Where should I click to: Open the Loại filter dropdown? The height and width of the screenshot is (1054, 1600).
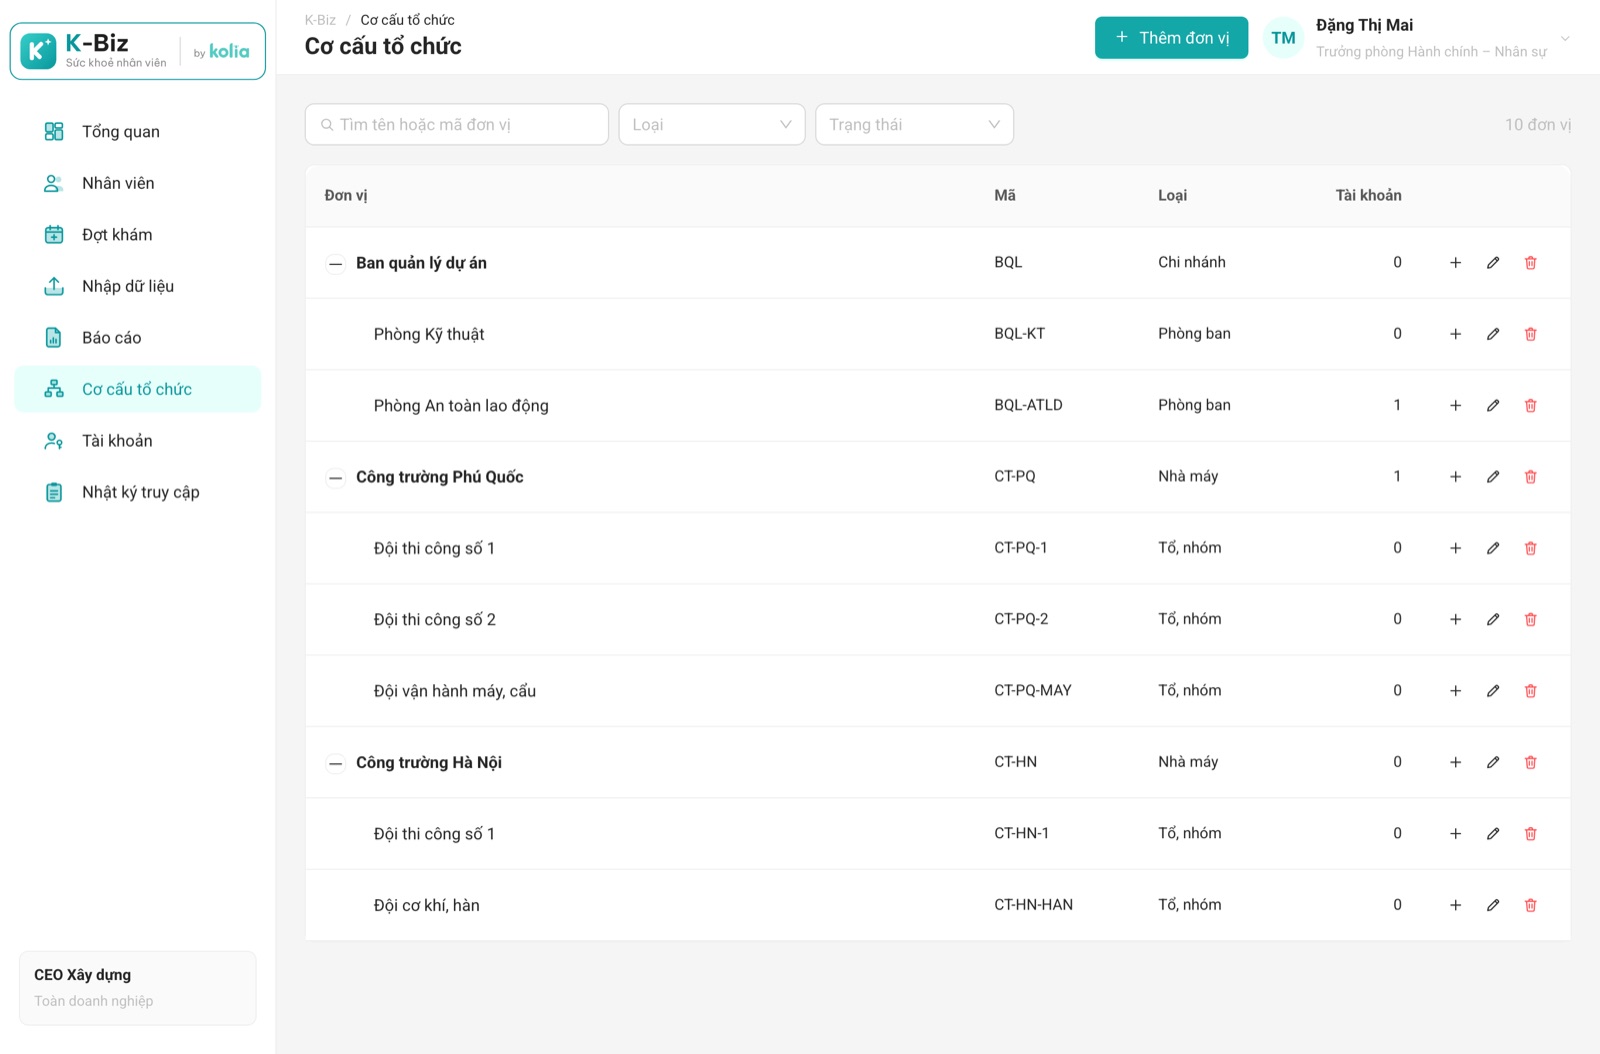point(712,125)
